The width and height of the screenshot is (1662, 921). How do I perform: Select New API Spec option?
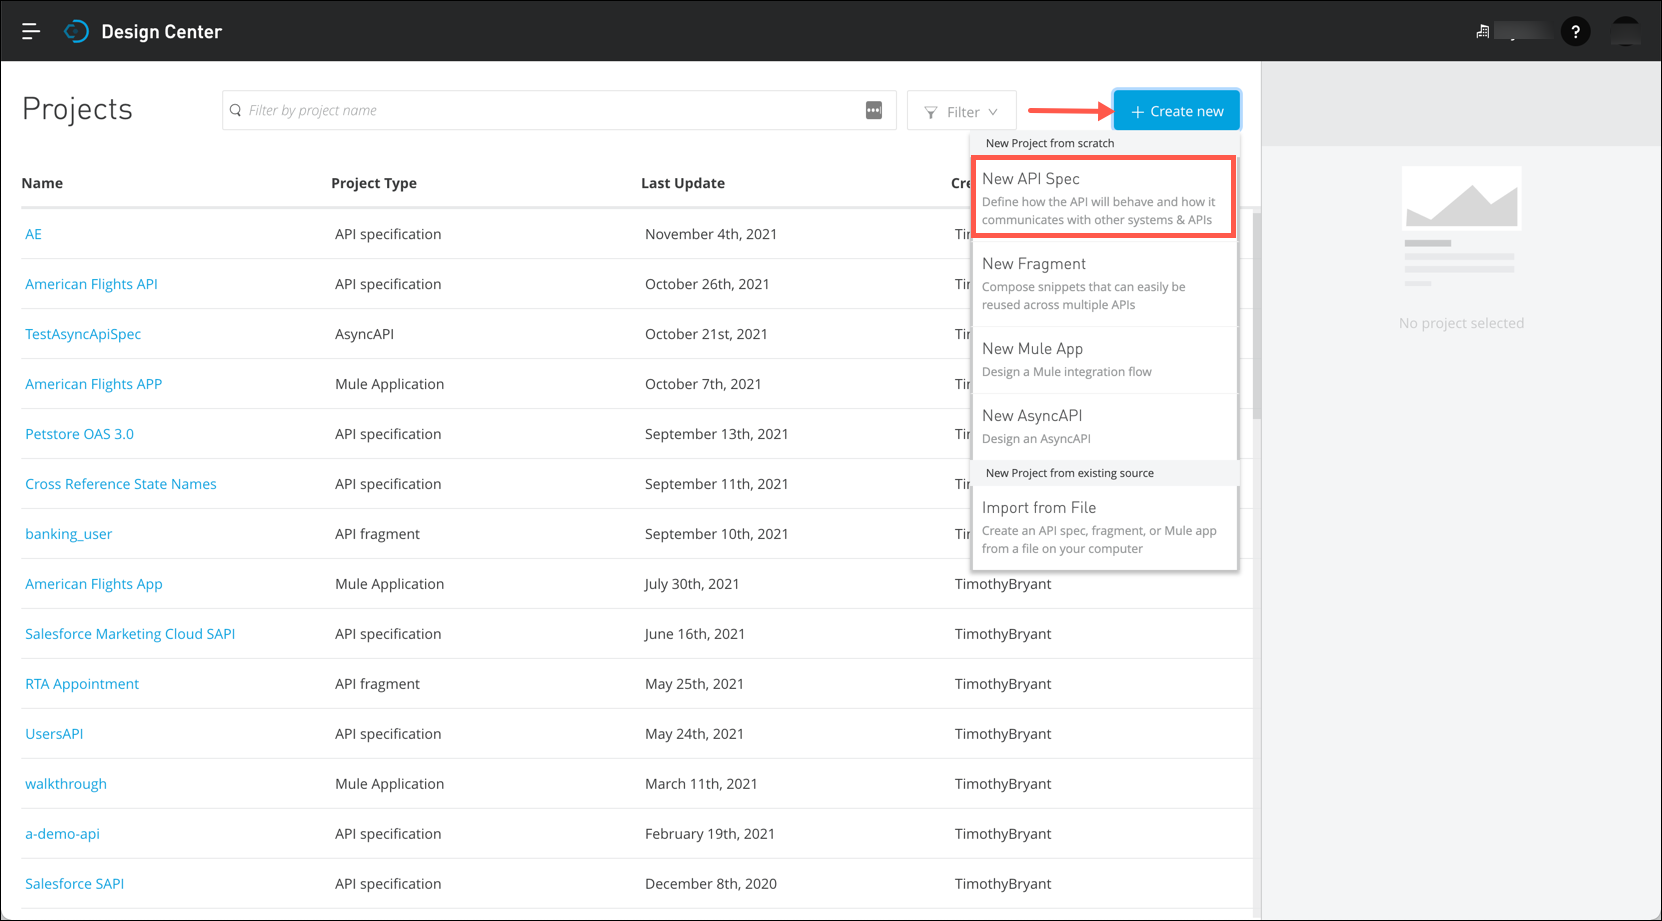click(x=1104, y=197)
